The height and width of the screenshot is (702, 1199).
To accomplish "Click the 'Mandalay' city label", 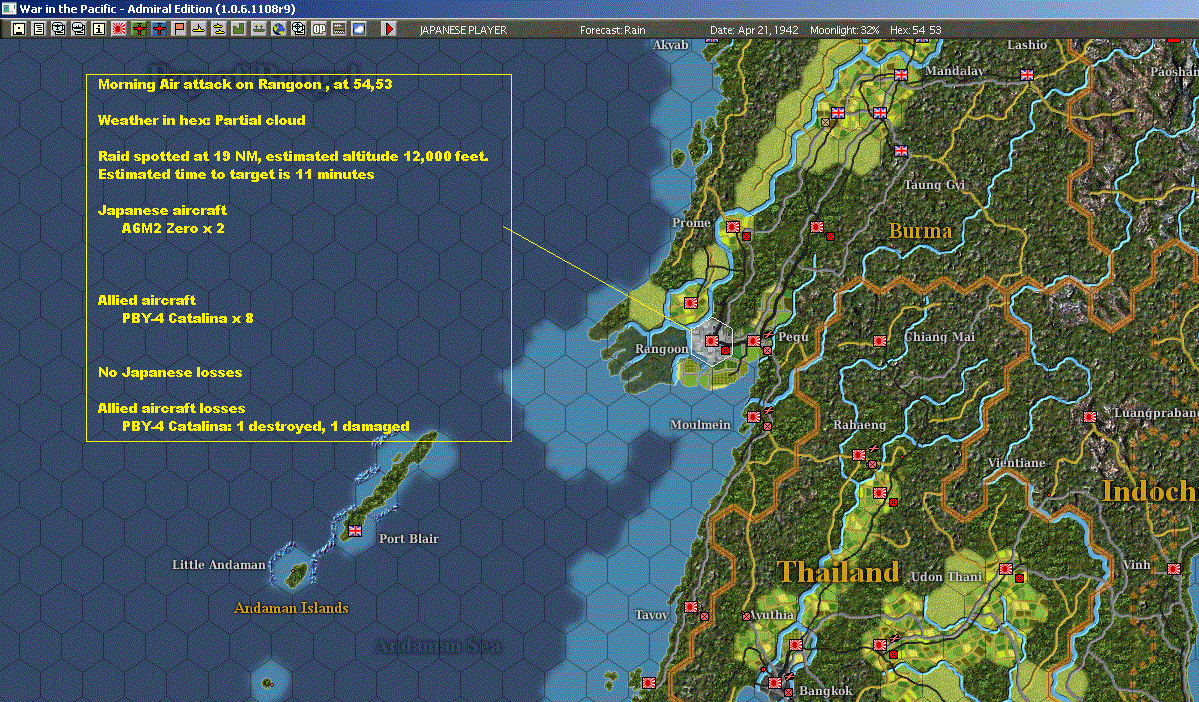I will pyautogui.click(x=954, y=70).
